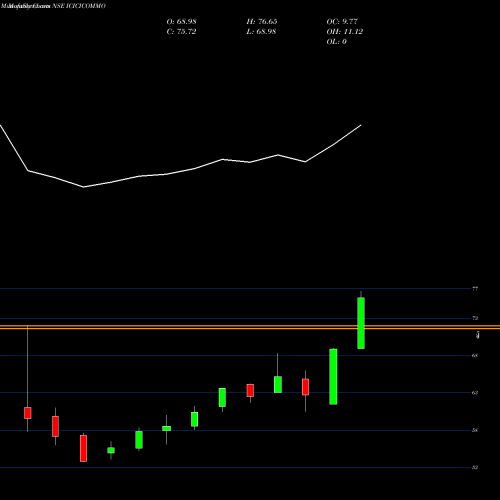This screenshot has width=500, height=500.
Task: Click the 'C: 75.72' close price value
Action: pyautogui.click(x=181, y=32)
